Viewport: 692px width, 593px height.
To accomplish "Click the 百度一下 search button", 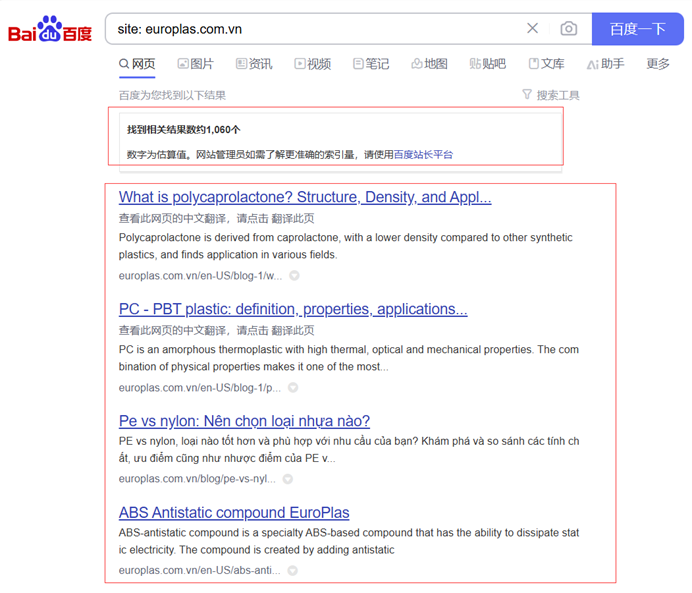I will [637, 29].
